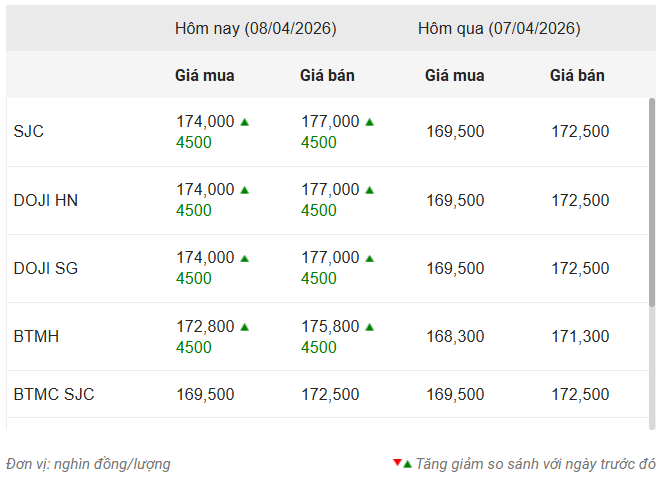Click the DOJI SG row label
The image size is (663, 487).
click(x=46, y=268)
